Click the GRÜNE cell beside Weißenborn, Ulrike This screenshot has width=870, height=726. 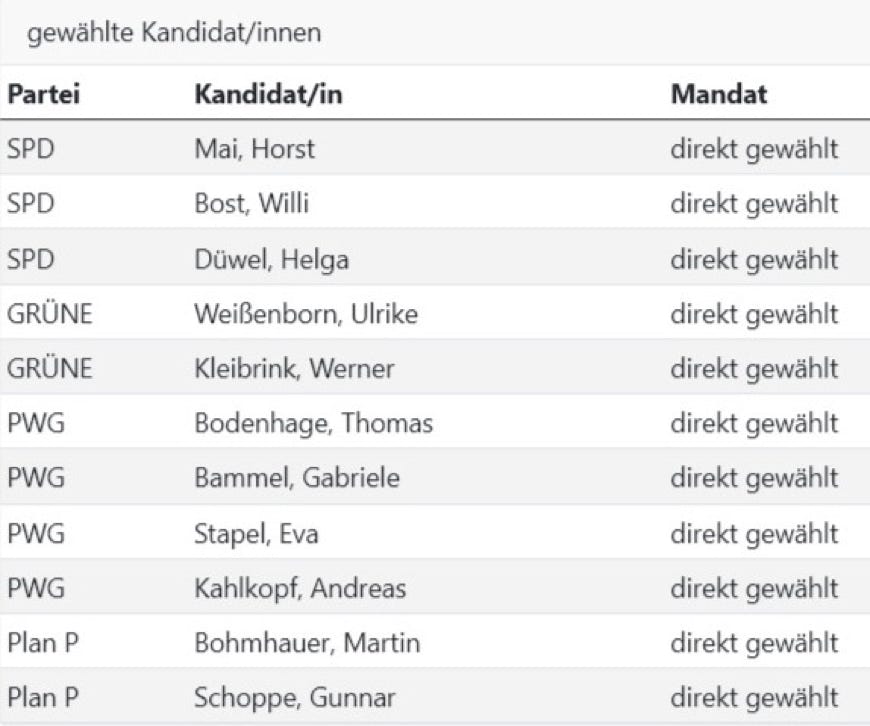pos(49,314)
